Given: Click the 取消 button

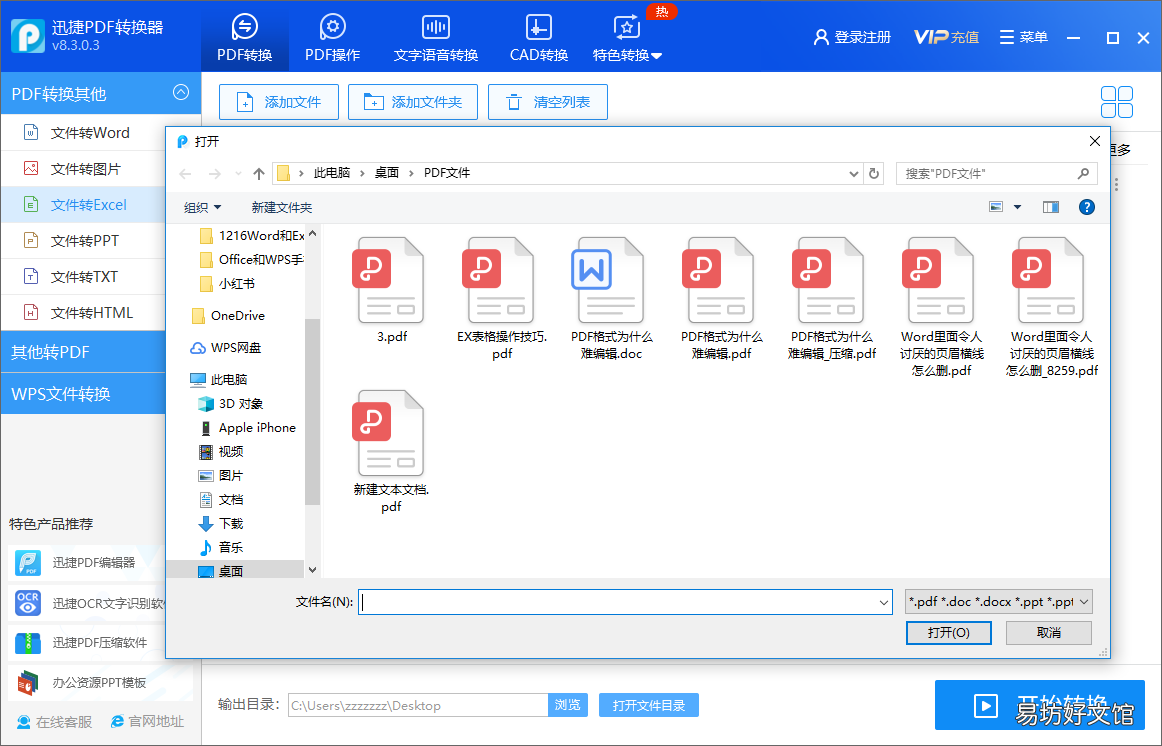Looking at the screenshot, I should coord(1049,633).
